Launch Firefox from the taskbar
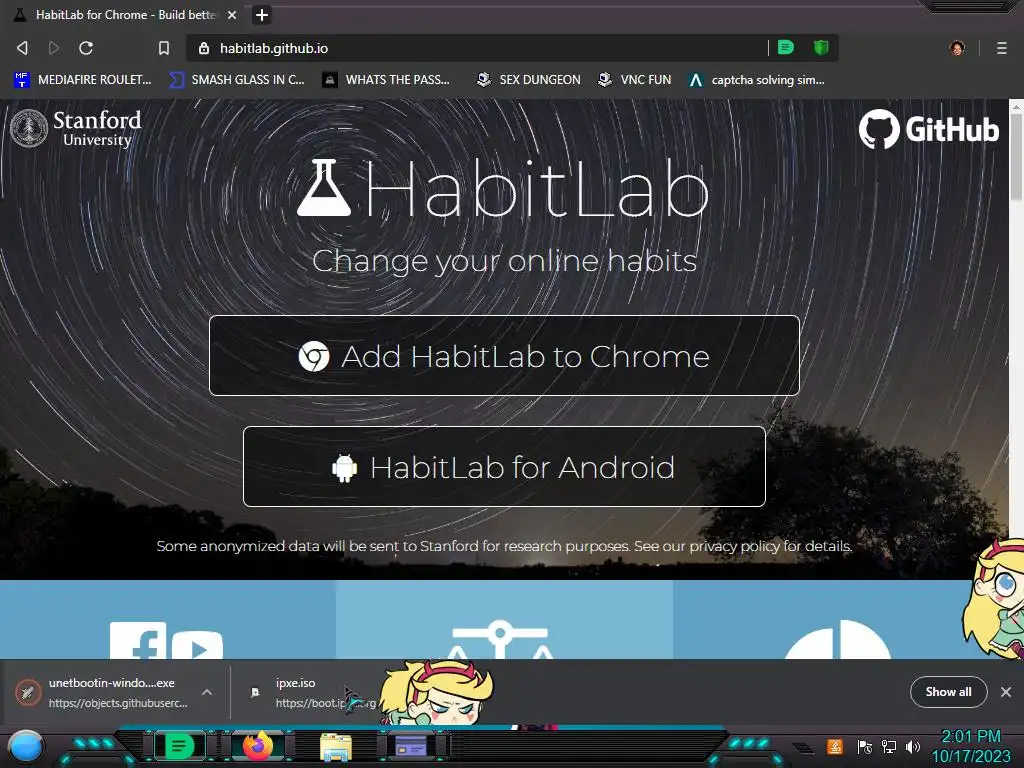 (257, 746)
